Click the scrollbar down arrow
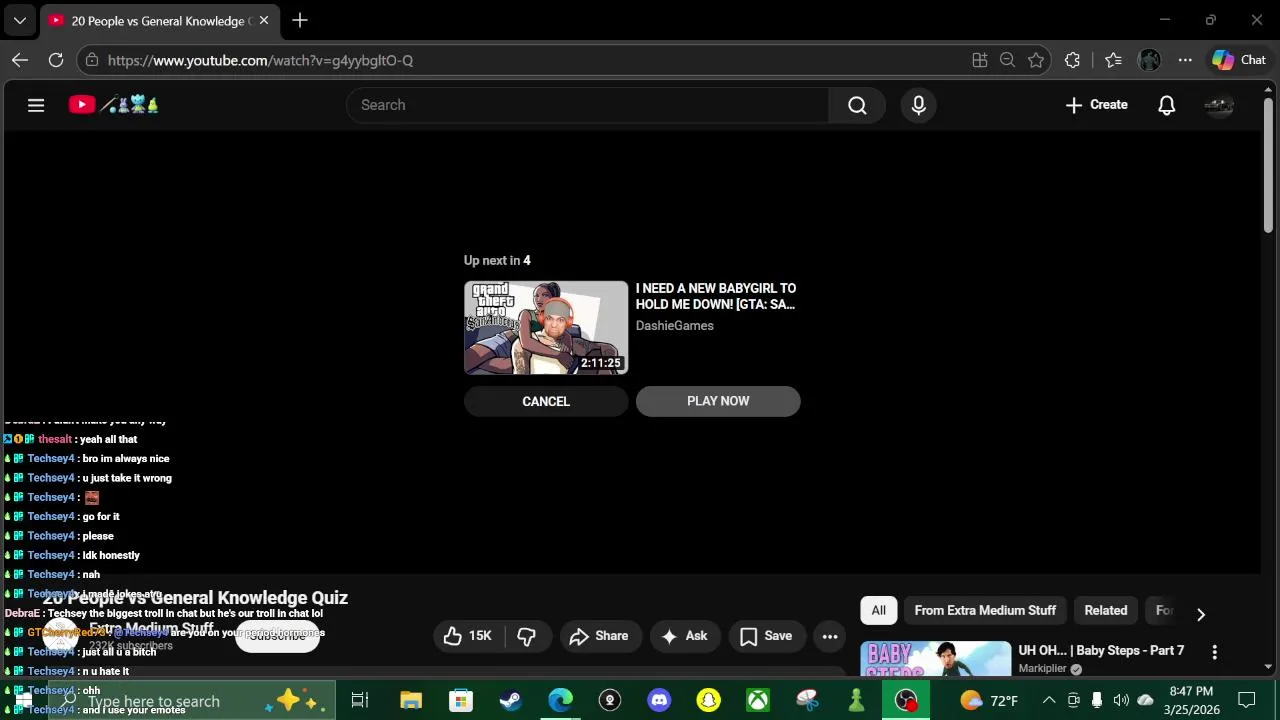This screenshot has width=1280, height=720. (x=1268, y=667)
